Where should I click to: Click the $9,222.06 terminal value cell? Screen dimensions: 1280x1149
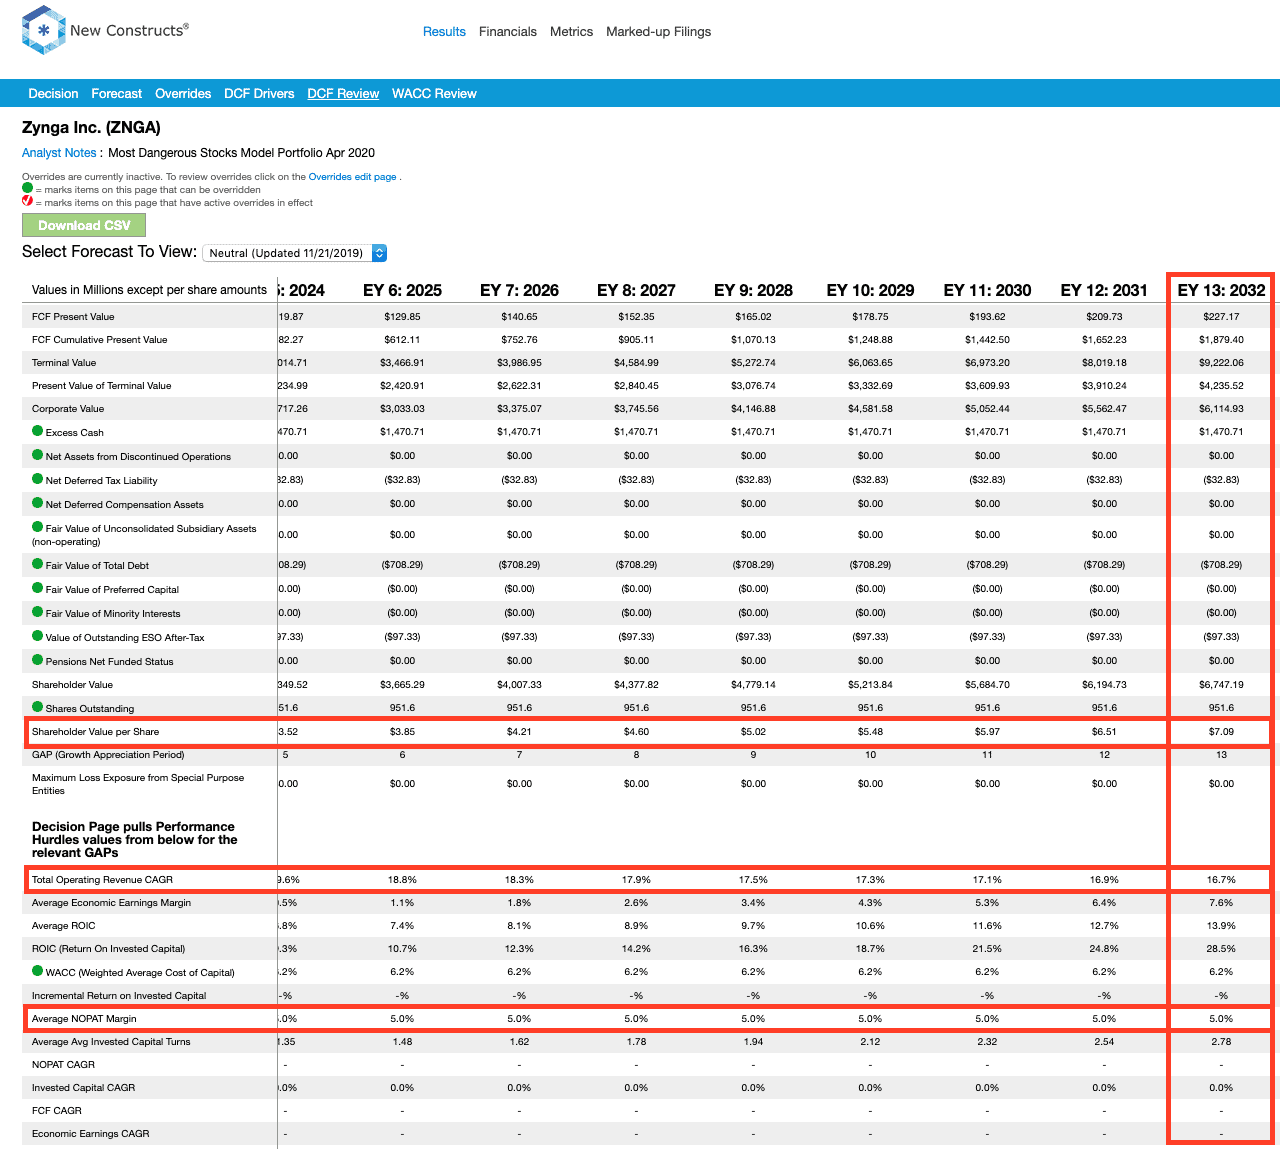coord(1221,363)
